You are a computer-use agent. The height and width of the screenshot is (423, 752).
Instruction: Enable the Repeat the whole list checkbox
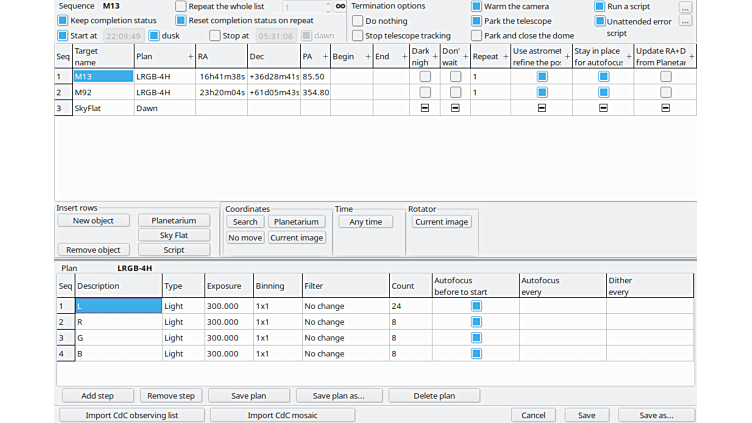coord(180,6)
